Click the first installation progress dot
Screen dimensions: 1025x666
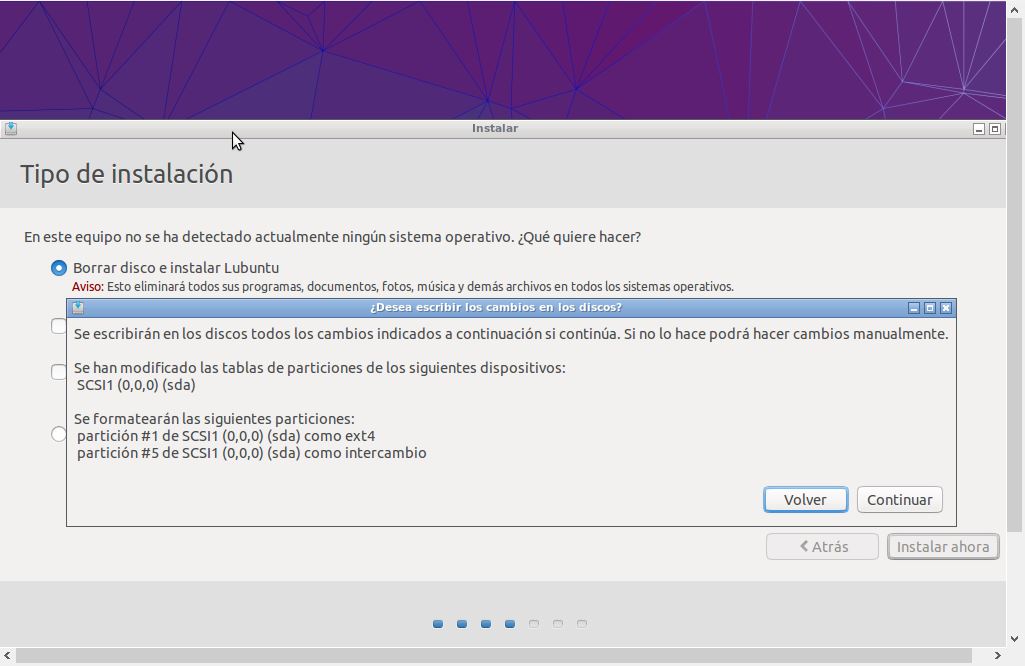point(438,624)
